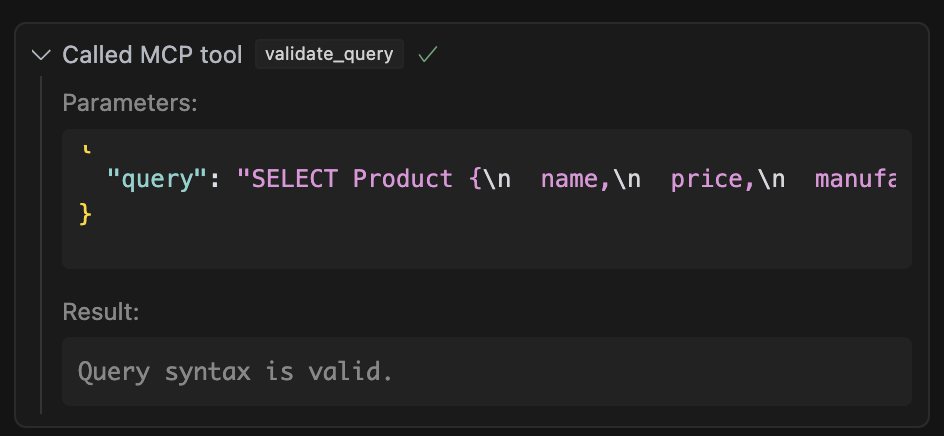
Task: Select the Result label
Action: 101,311
